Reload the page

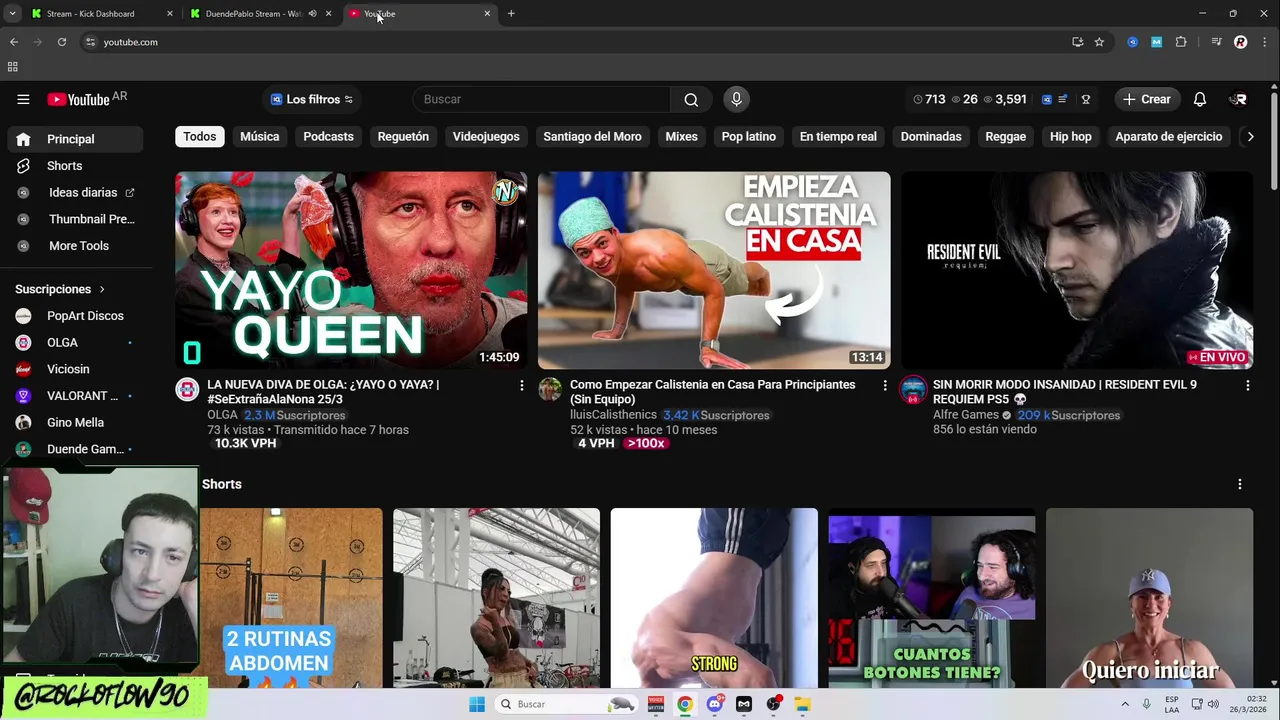tap(62, 42)
